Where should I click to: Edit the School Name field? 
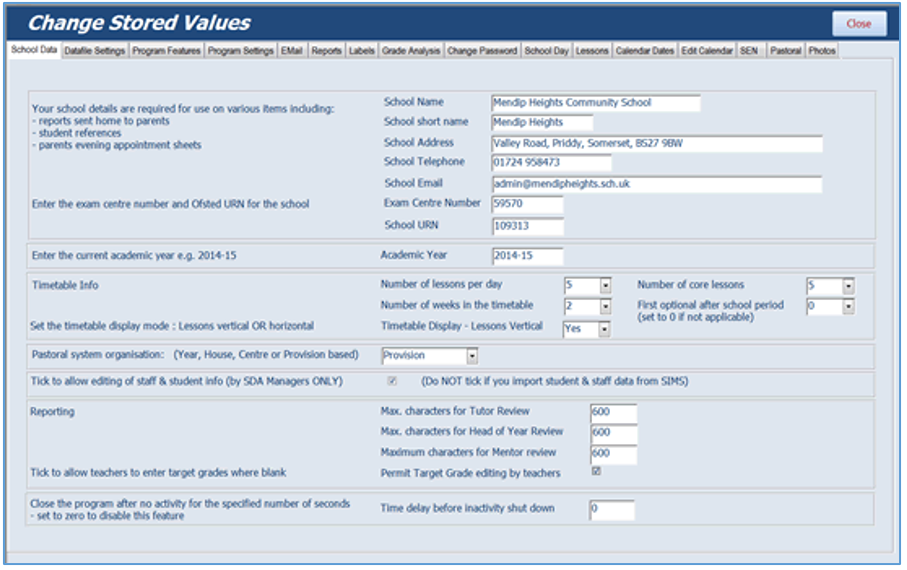pos(596,103)
